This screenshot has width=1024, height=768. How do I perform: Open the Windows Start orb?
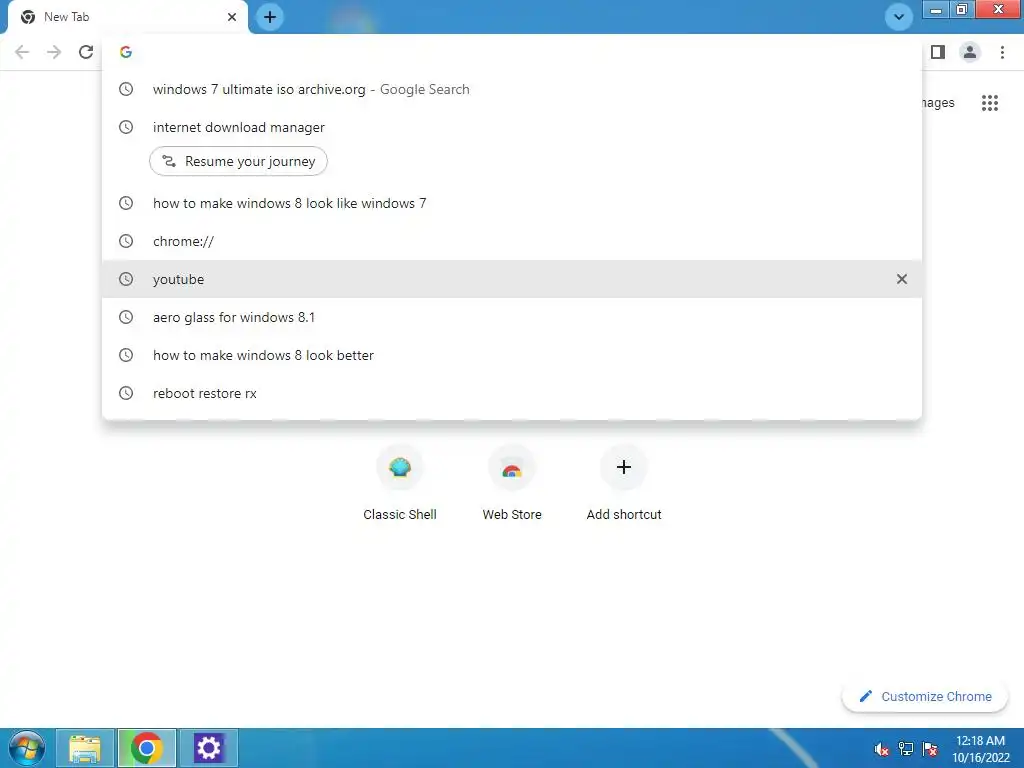27,748
